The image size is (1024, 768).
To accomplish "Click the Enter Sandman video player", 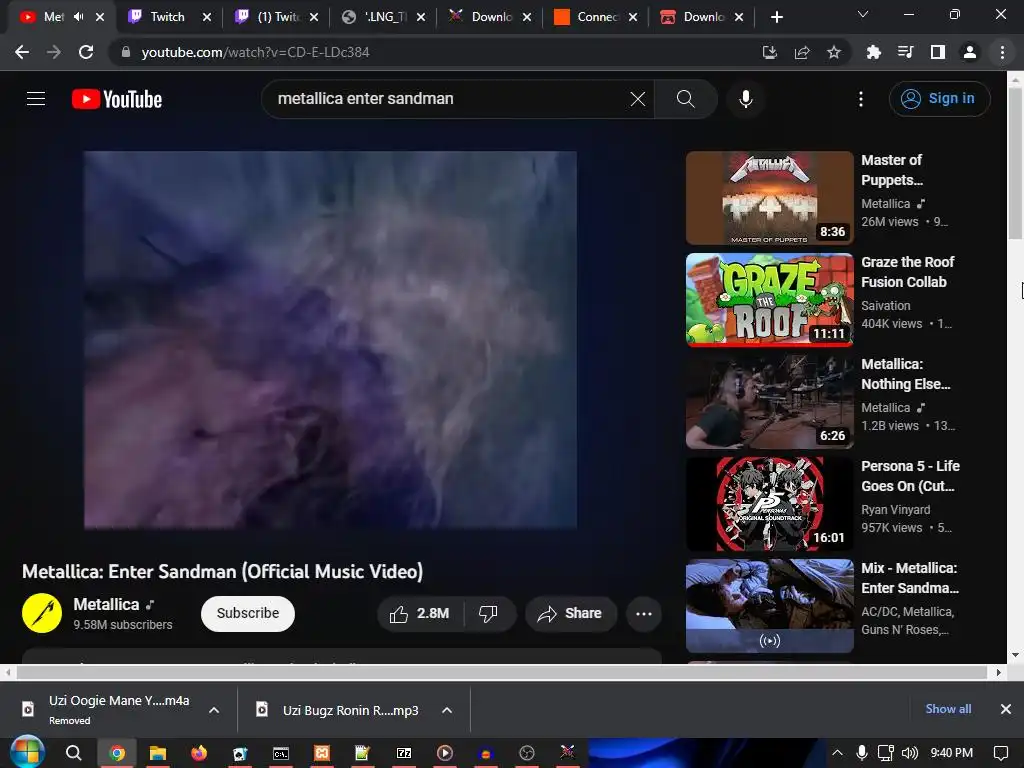I will [330, 340].
